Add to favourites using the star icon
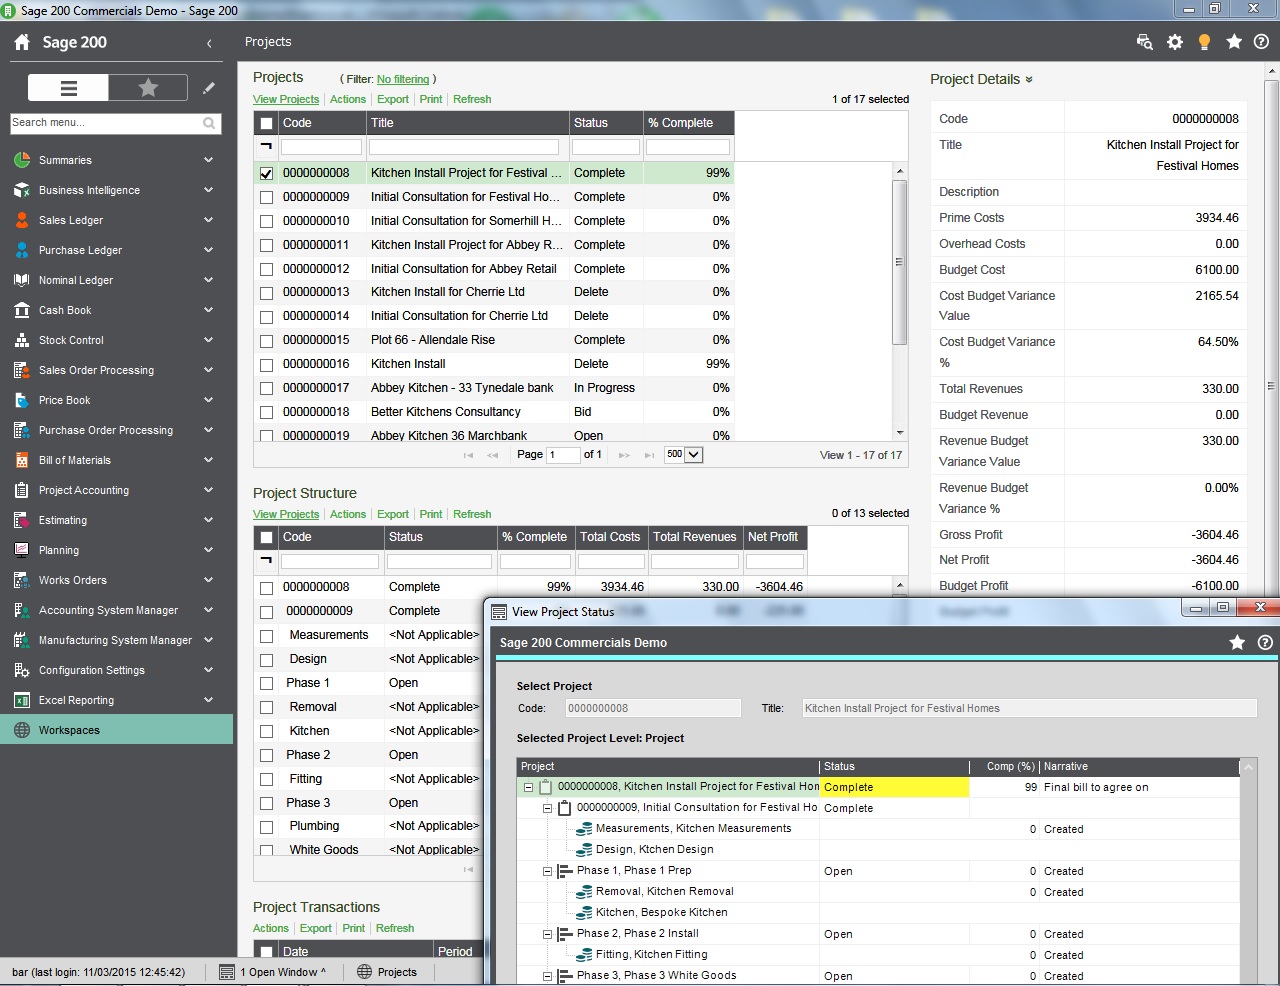This screenshot has height=986, width=1280. pyautogui.click(x=1234, y=42)
